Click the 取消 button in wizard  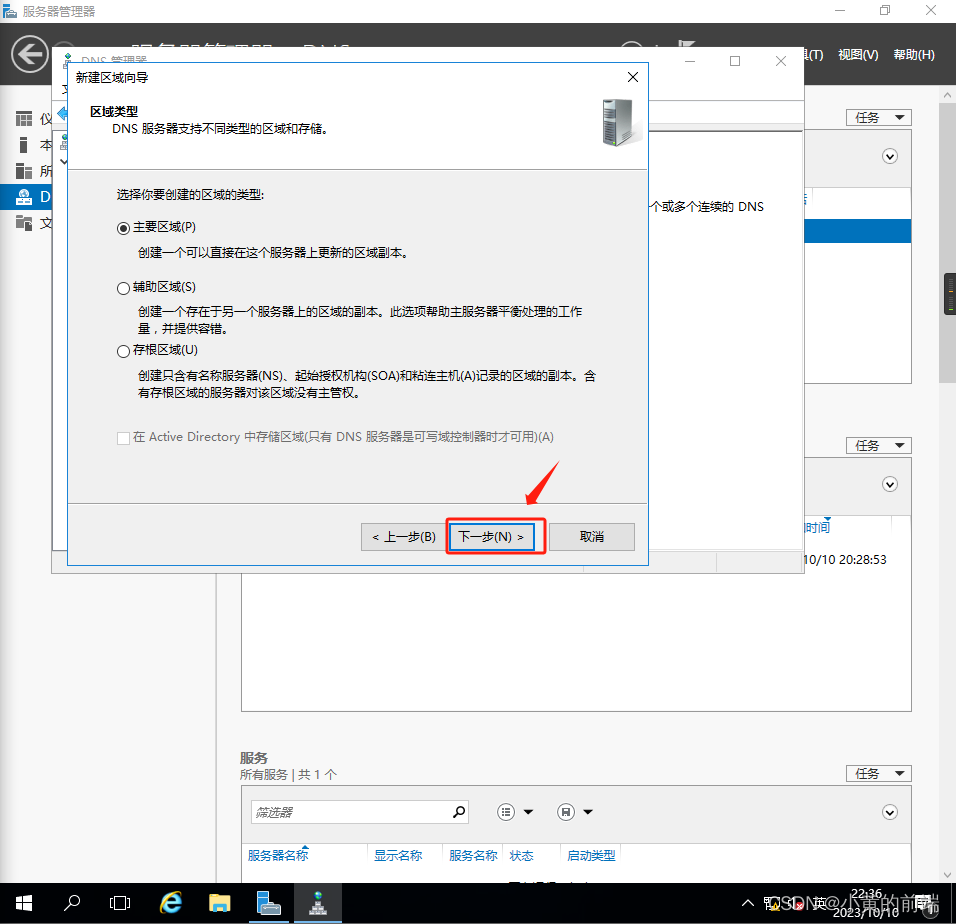click(591, 536)
